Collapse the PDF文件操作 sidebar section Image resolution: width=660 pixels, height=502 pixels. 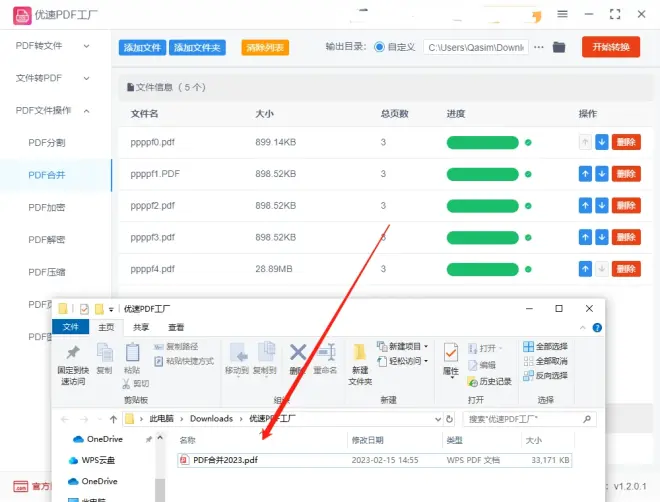[86, 111]
